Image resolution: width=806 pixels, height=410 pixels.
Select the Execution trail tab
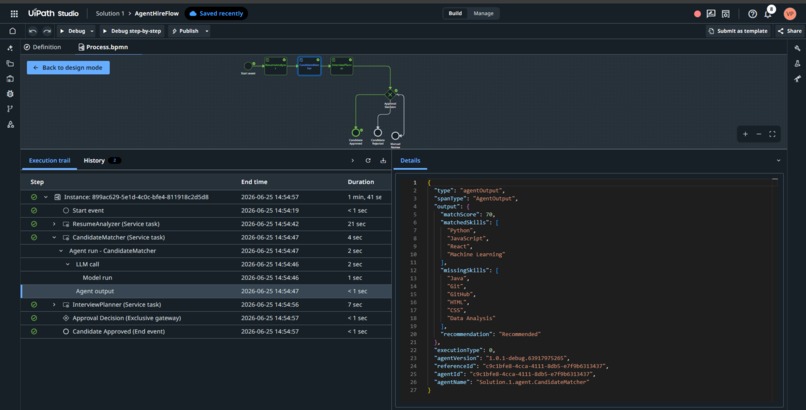[49, 160]
